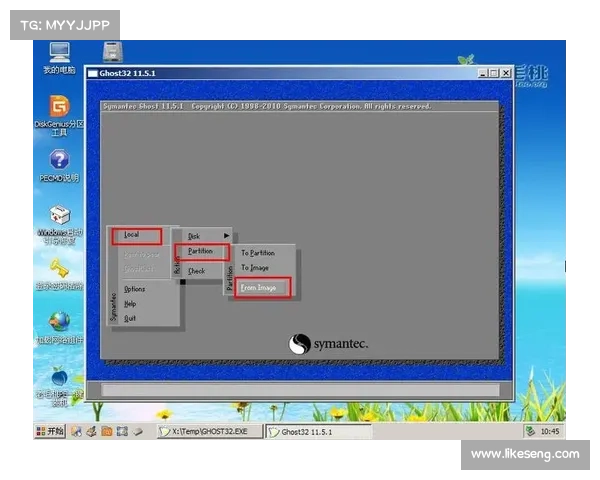Select Options in the Ghost menu
This screenshot has width=600, height=480.
tap(134, 289)
